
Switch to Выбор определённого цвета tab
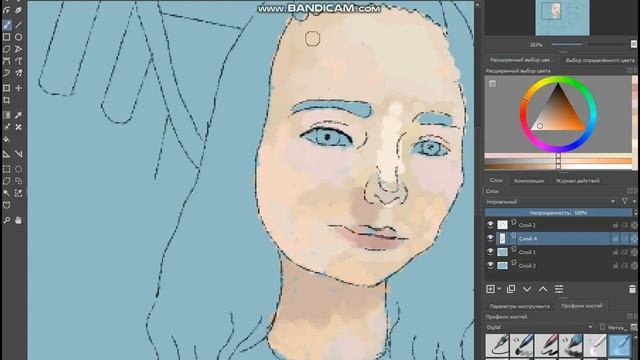pyautogui.click(x=600, y=60)
